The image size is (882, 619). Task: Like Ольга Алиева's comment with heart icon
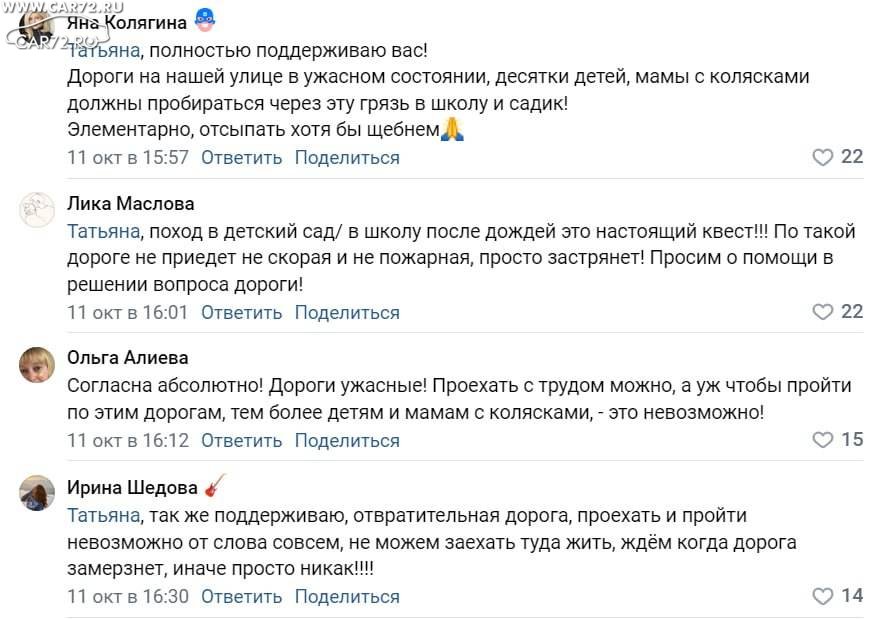[822, 439]
